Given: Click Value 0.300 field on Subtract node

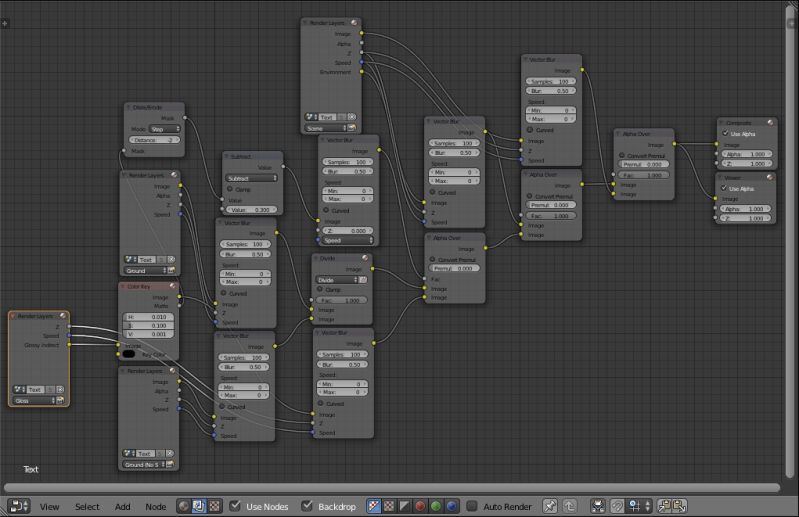Looking at the screenshot, I should 251,209.
